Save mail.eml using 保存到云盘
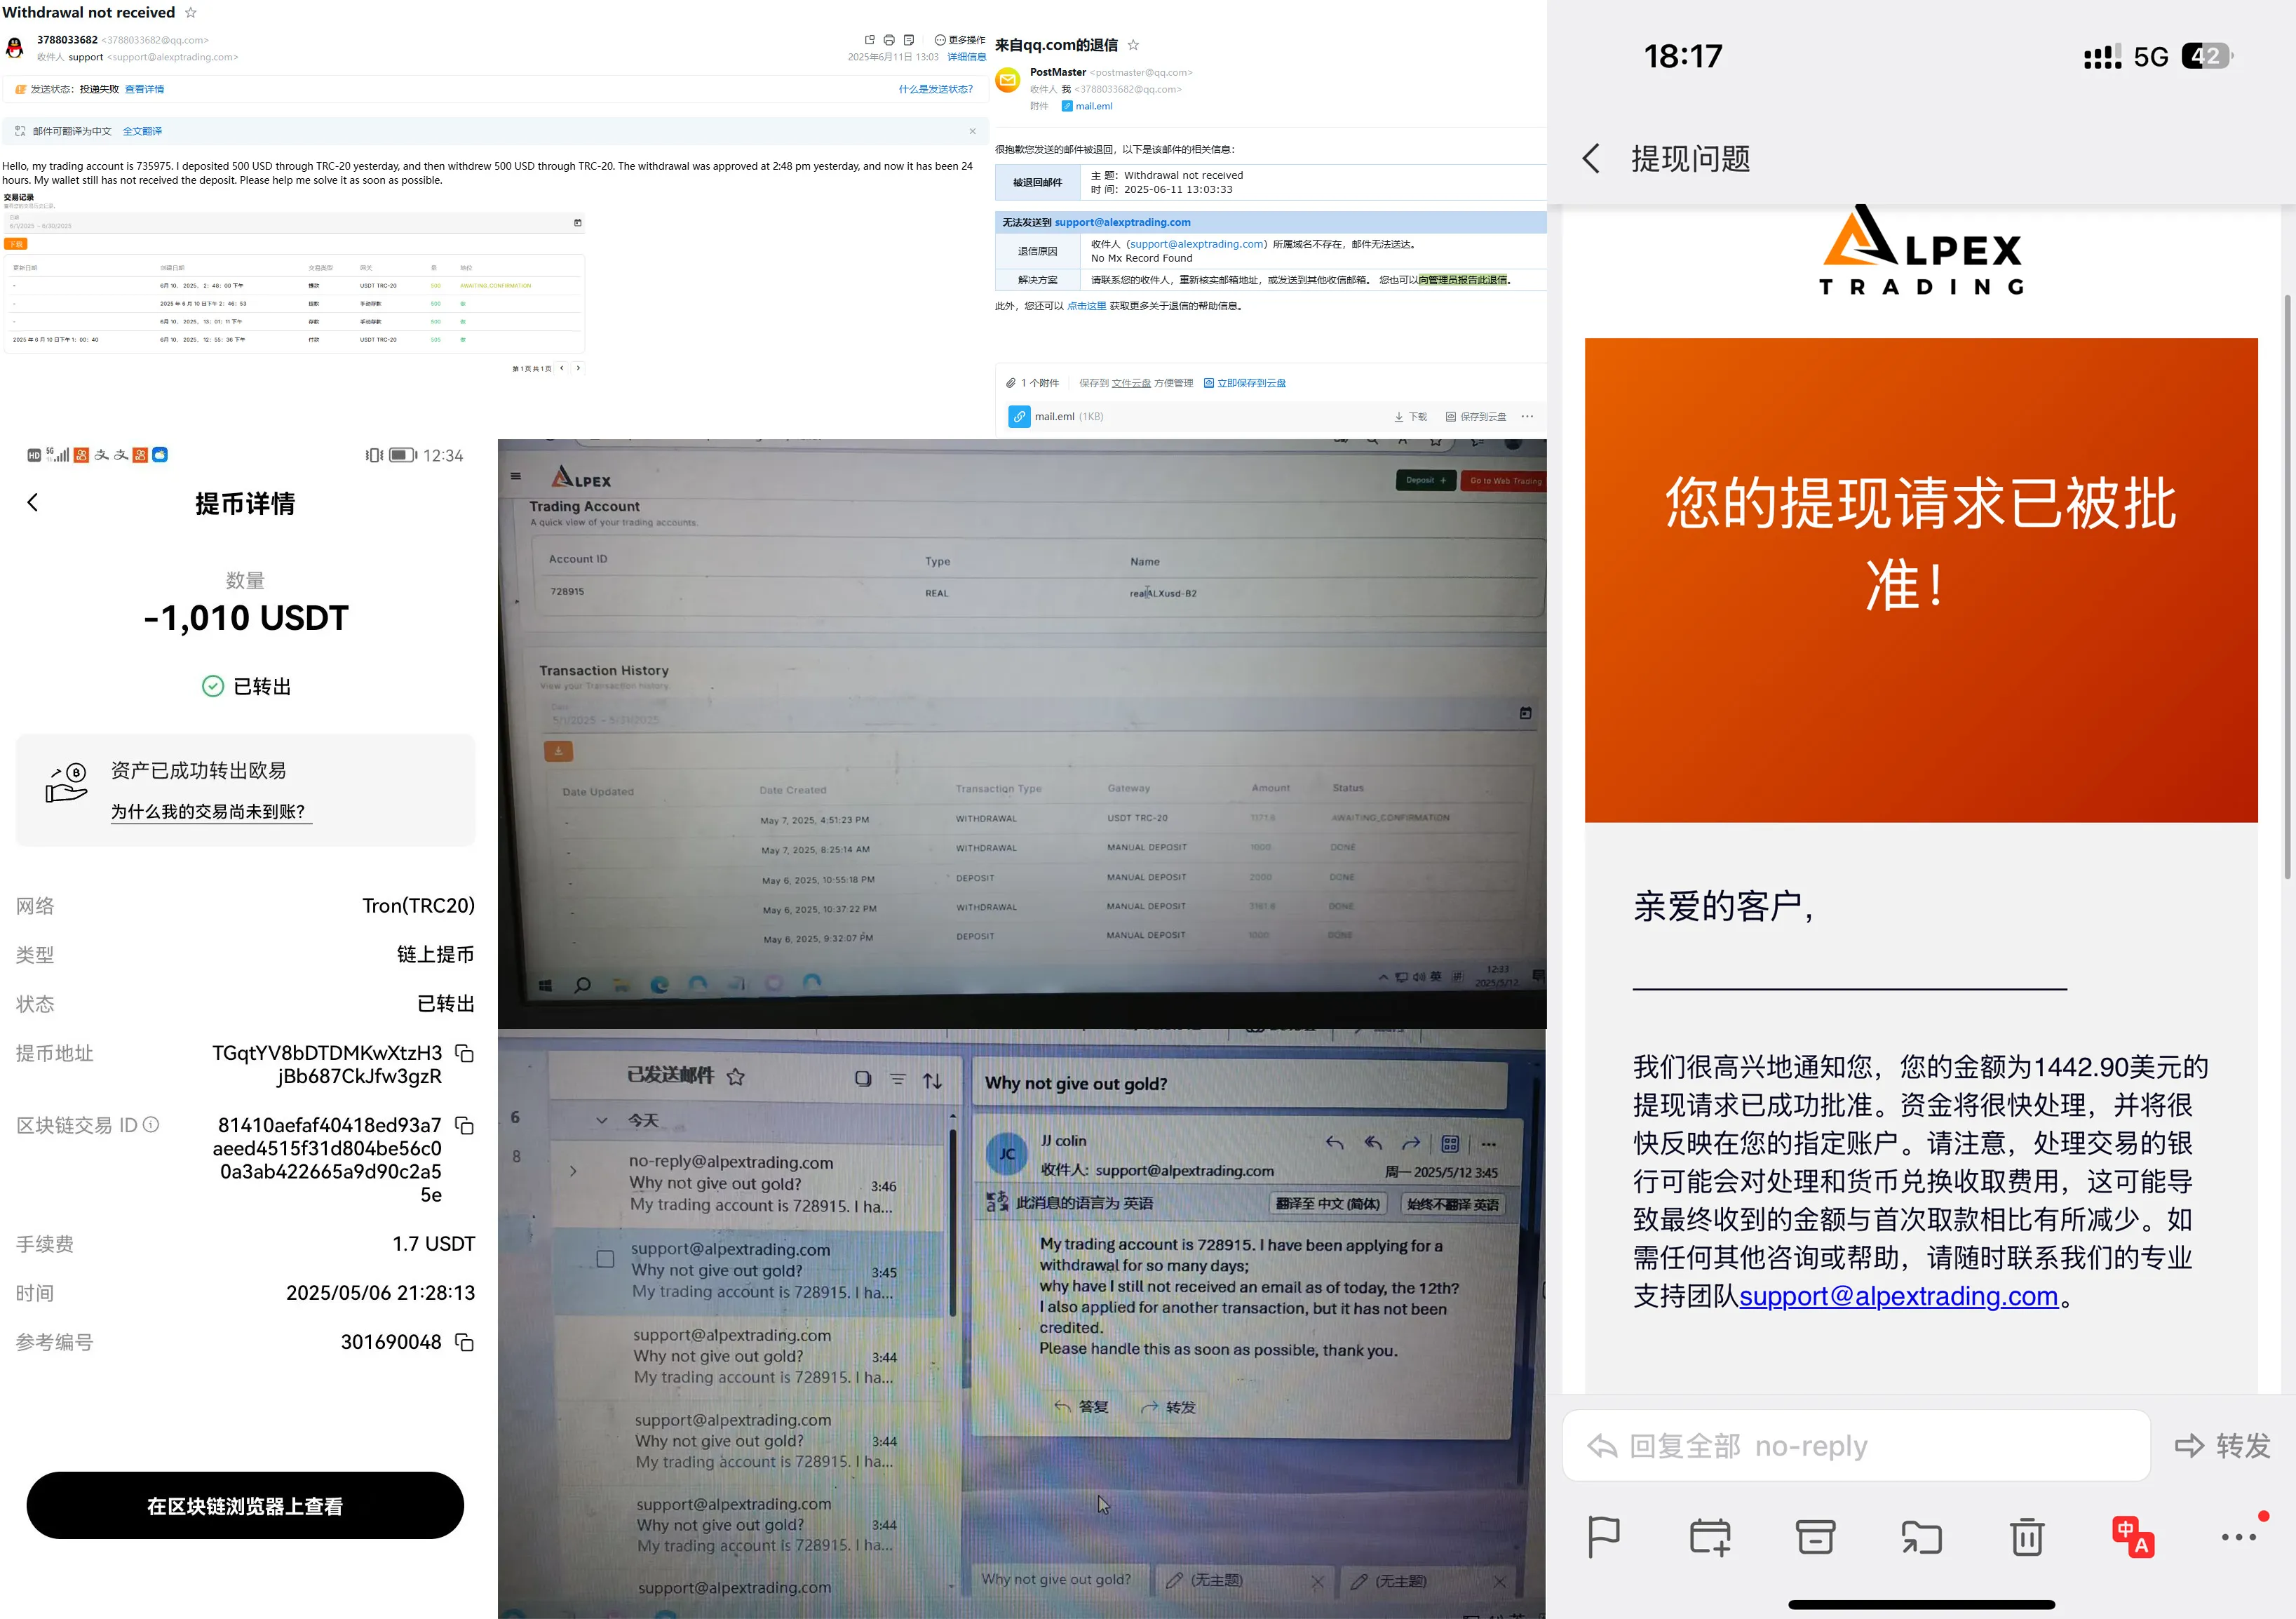Image resolution: width=2296 pixels, height=1619 pixels. pyautogui.click(x=1476, y=417)
